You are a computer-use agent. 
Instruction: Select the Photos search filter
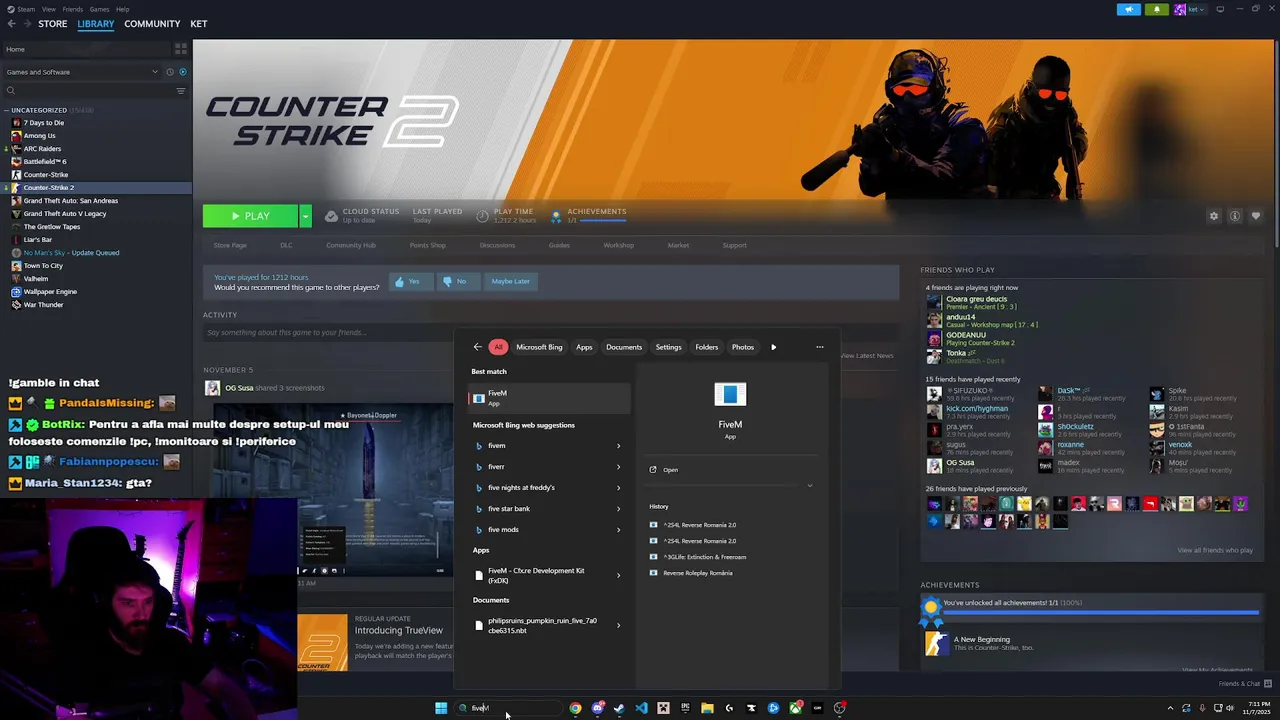743,347
